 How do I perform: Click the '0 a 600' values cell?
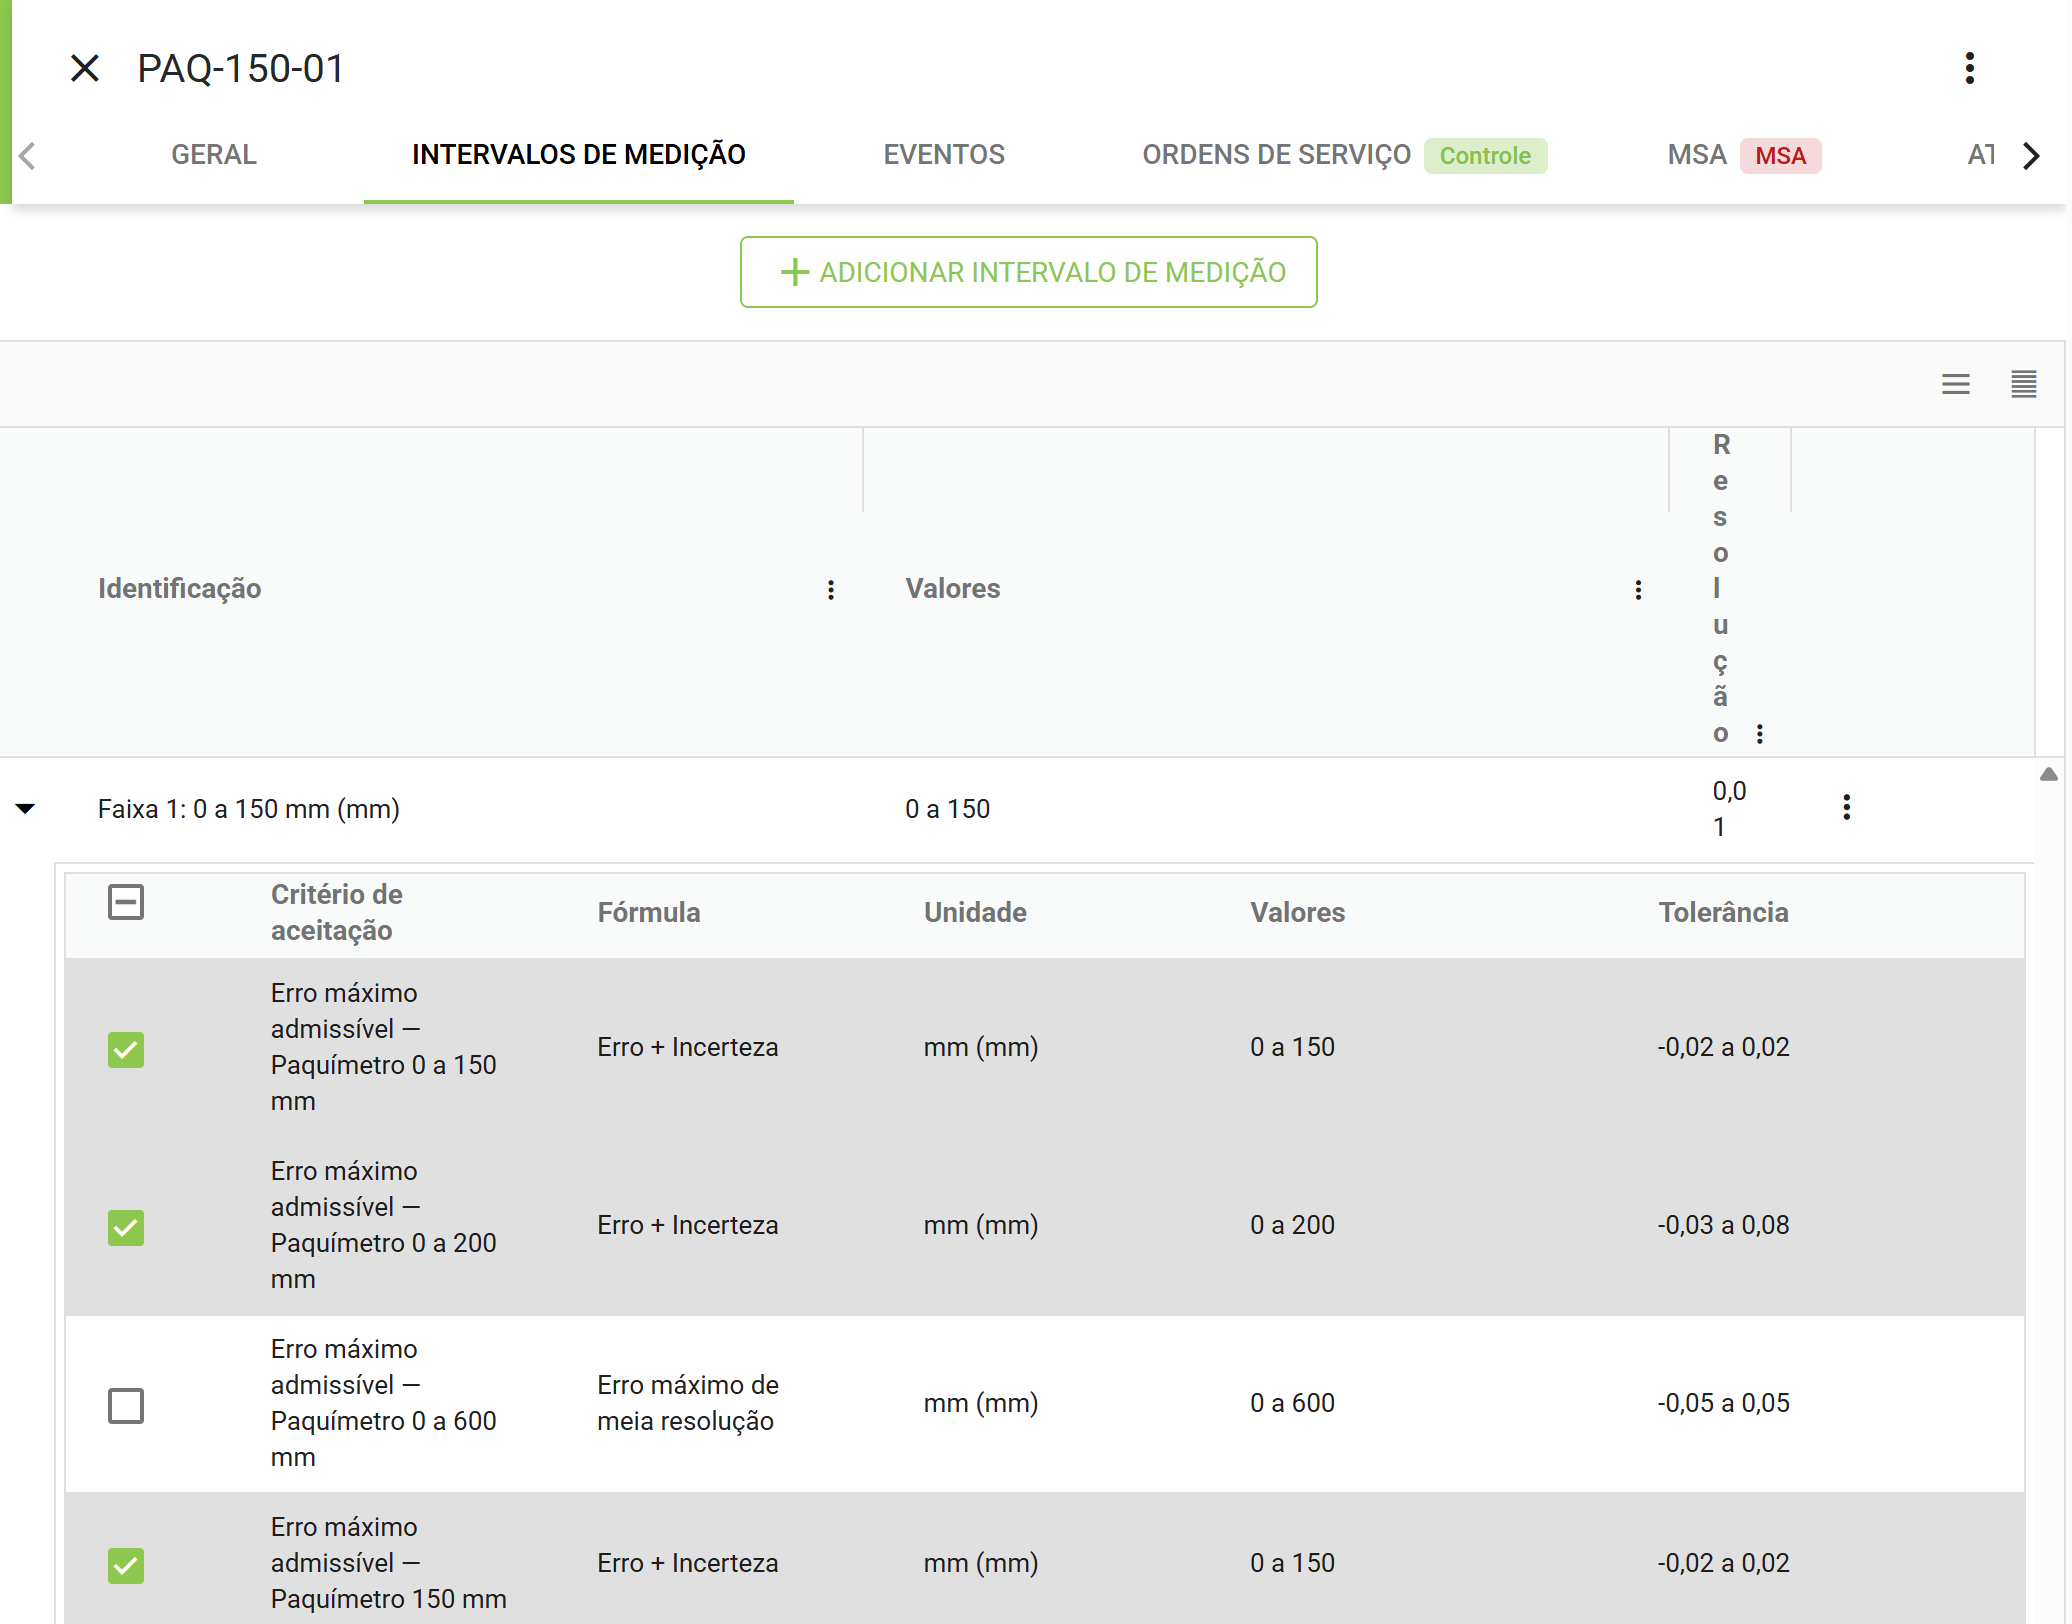(x=1292, y=1403)
